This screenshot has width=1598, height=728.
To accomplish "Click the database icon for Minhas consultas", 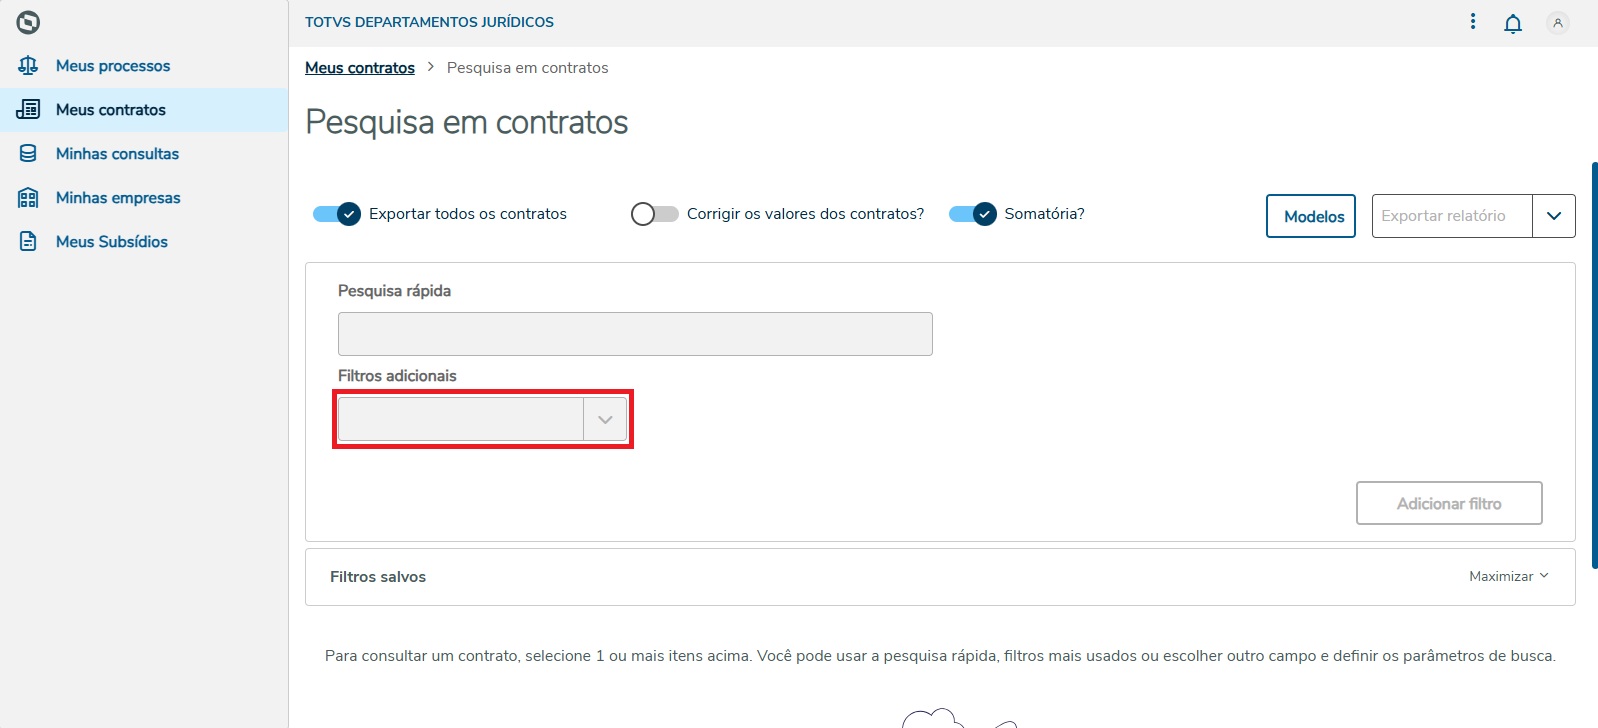I will (28, 154).
